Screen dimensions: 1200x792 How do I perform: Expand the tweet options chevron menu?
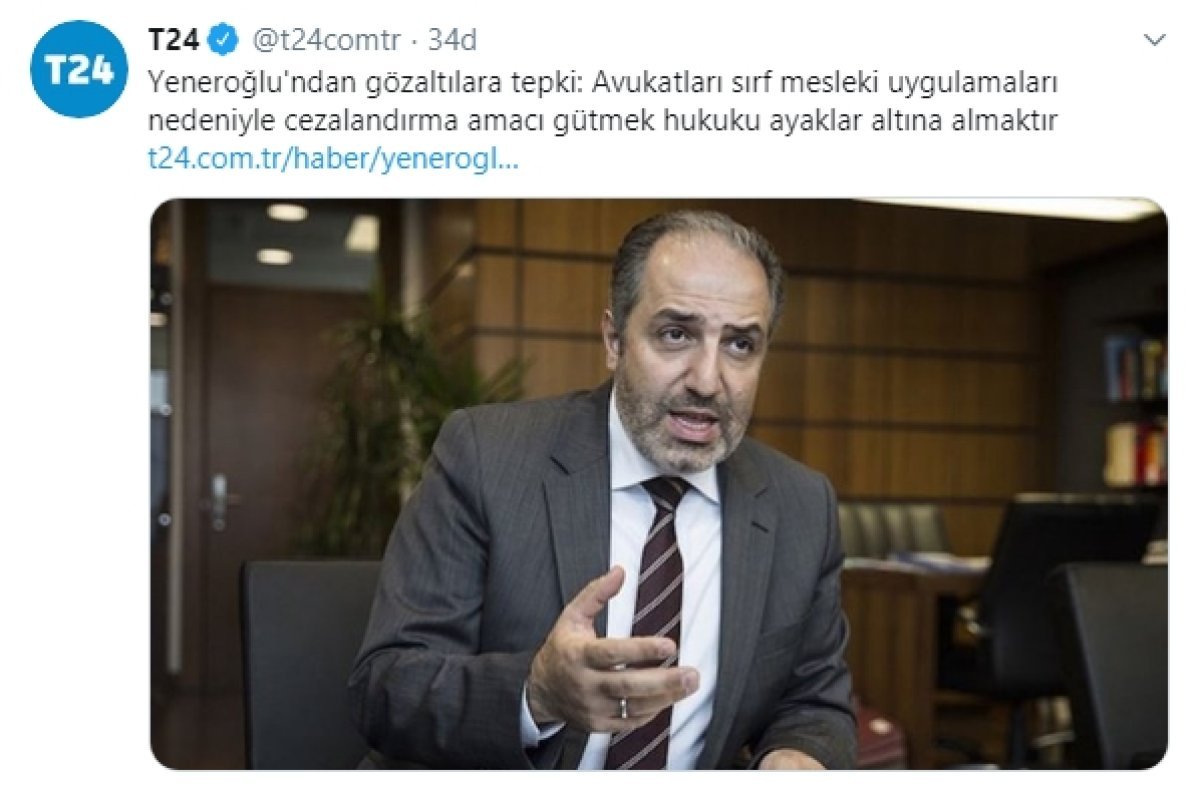[1154, 40]
